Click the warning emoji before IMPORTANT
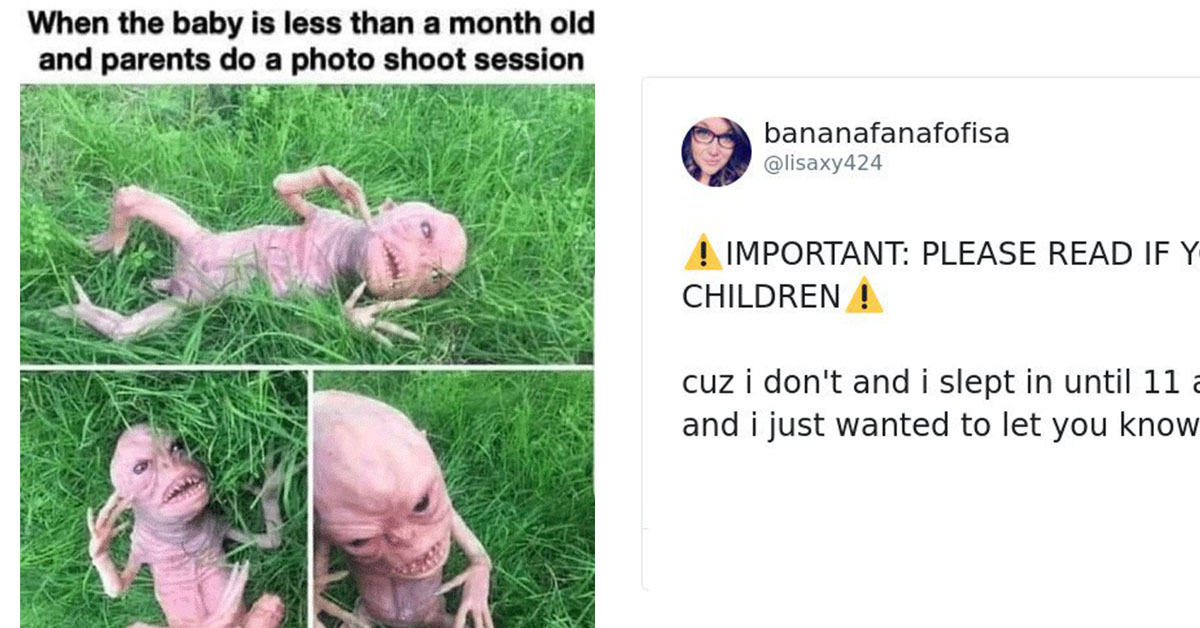The width and height of the screenshot is (1200, 628). click(703, 254)
